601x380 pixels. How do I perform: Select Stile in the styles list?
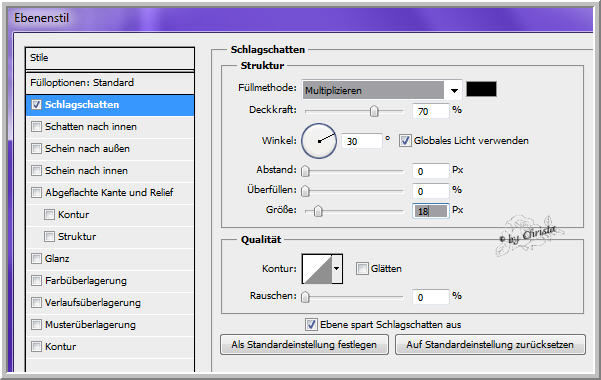point(110,58)
